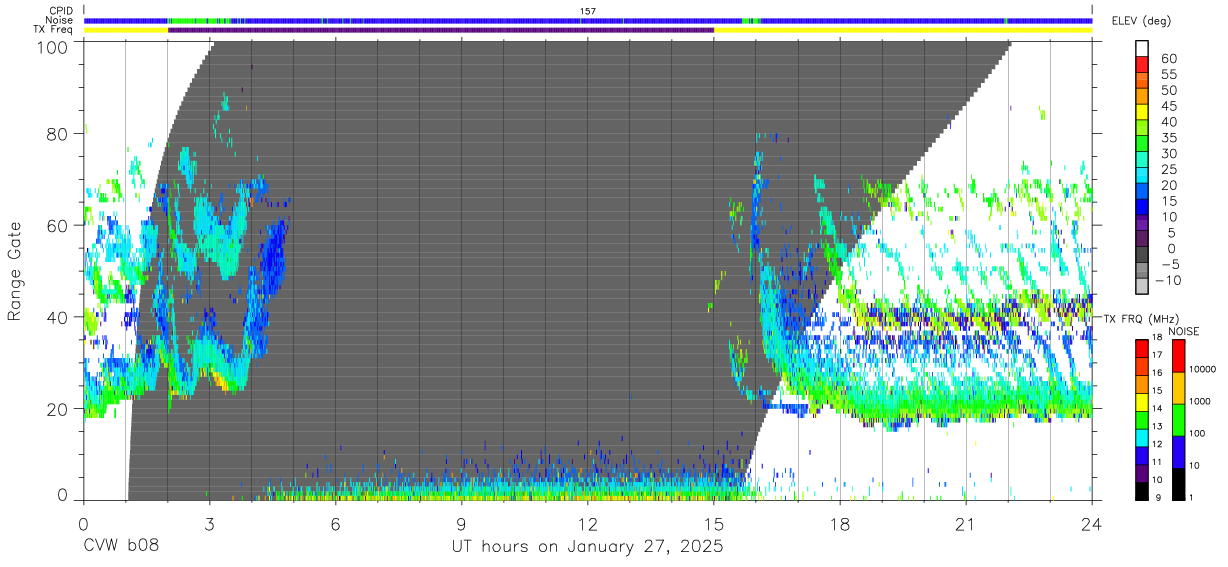The height and width of the screenshot is (567, 1228).
Task: Click the CPID value 157 label
Action: 588,11
